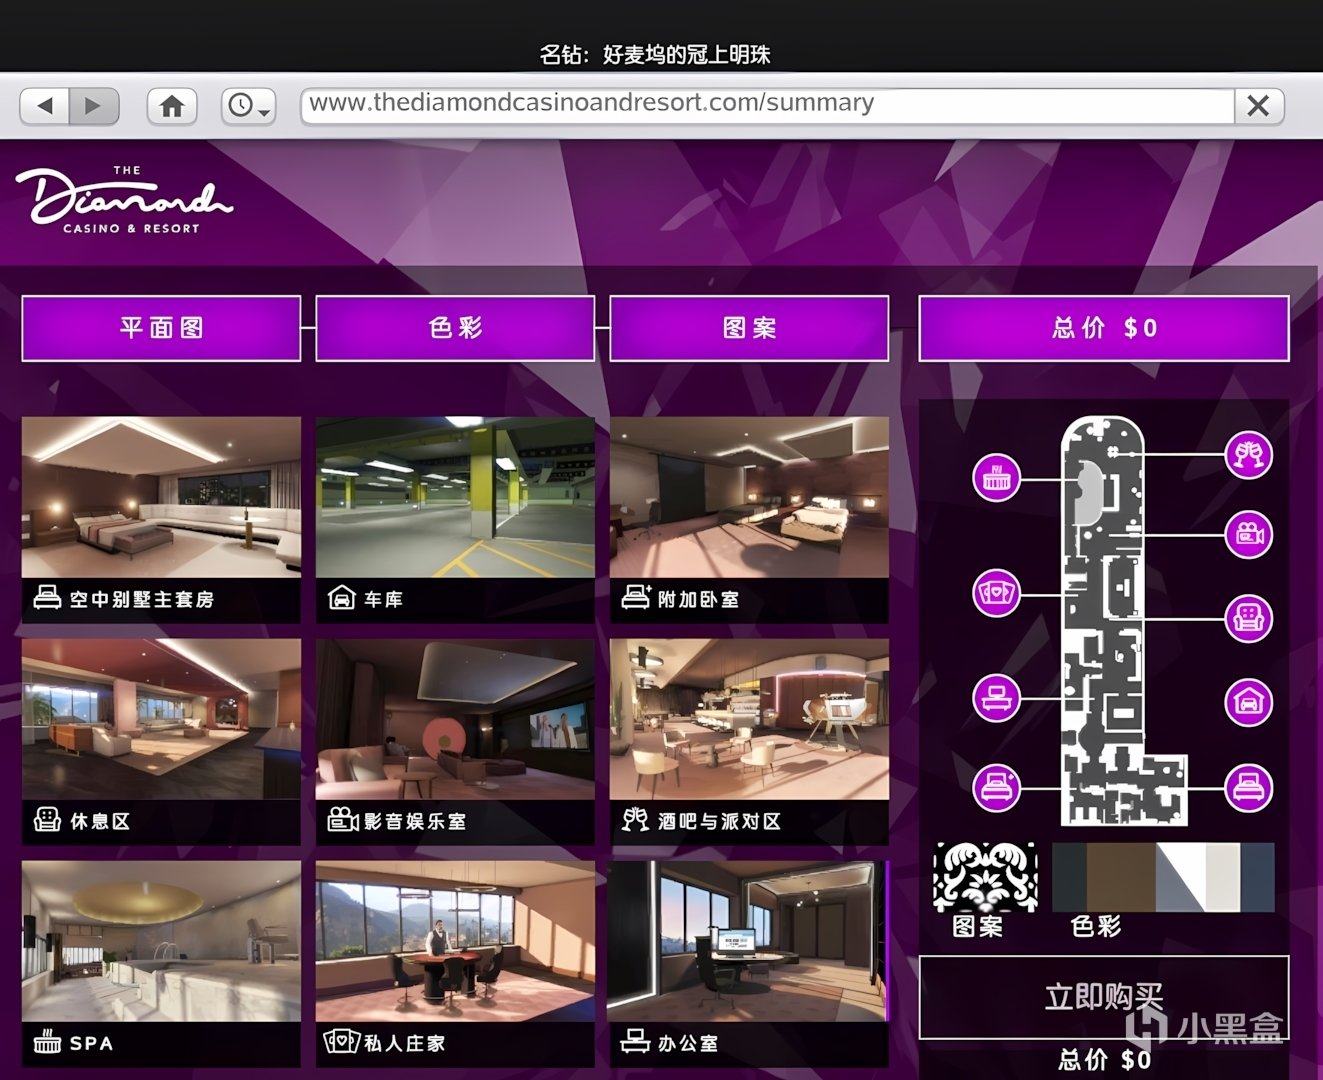Open the 酒吧与派对区 room card
Screen dimensions: 1323x1080
[749, 741]
